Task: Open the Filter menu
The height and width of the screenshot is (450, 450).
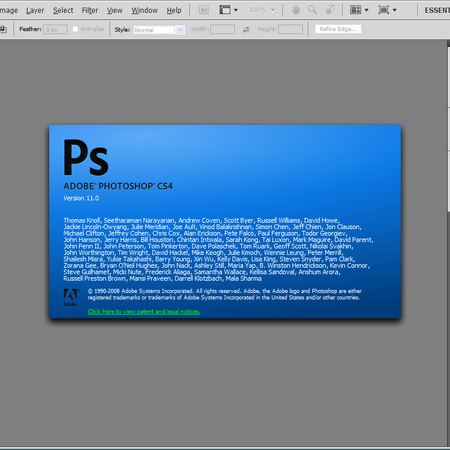Action: (90, 10)
